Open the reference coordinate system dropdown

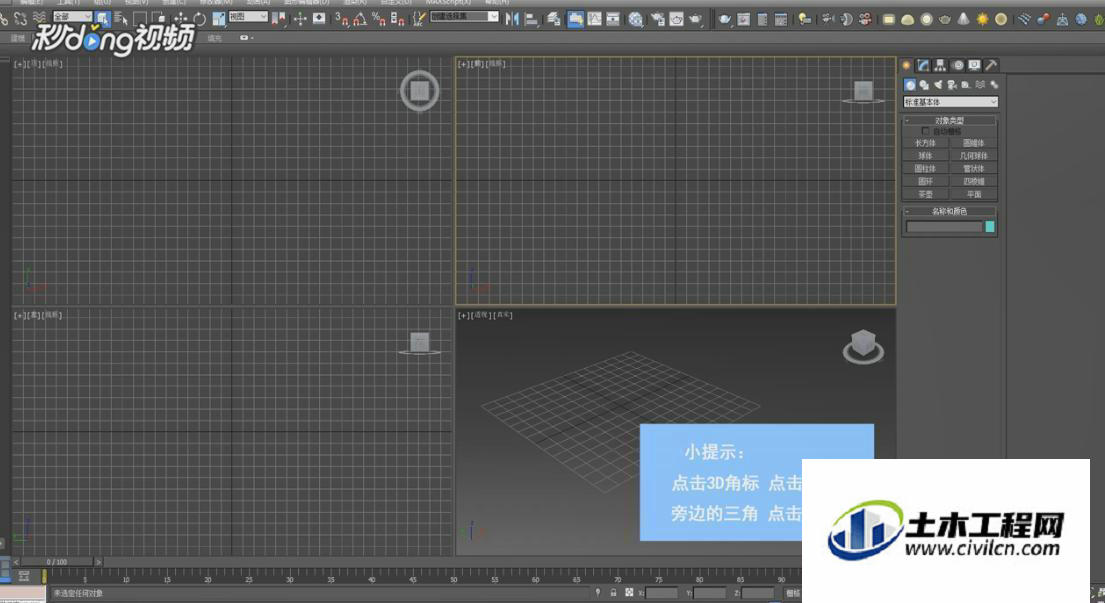pos(248,16)
